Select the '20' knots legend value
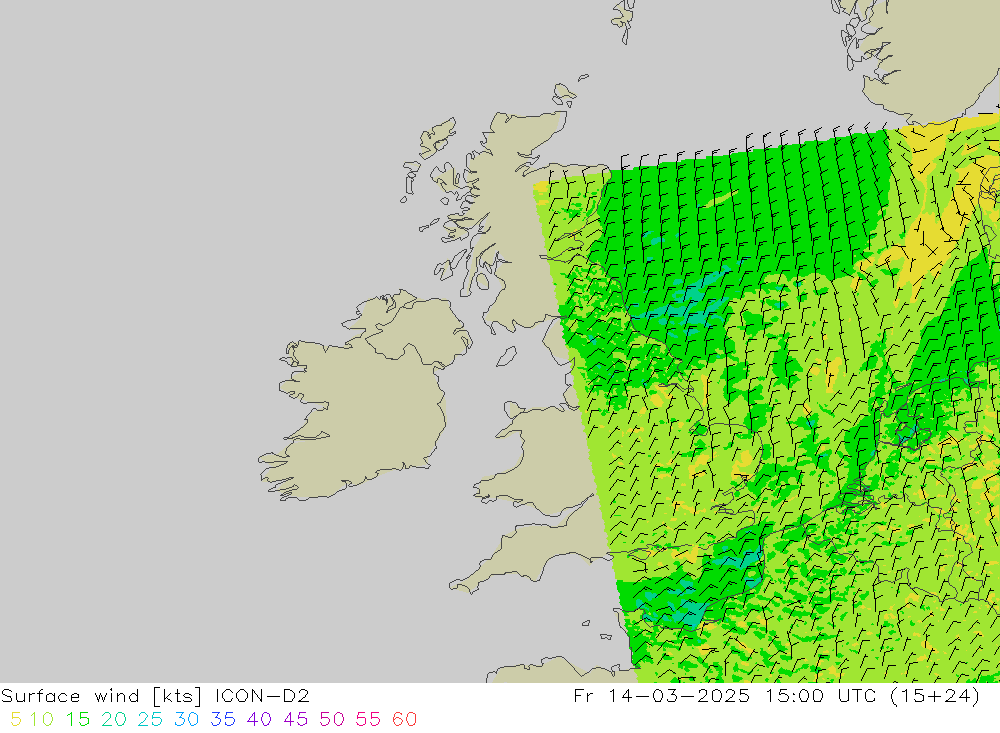The image size is (1000, 733). pos(114,719)
